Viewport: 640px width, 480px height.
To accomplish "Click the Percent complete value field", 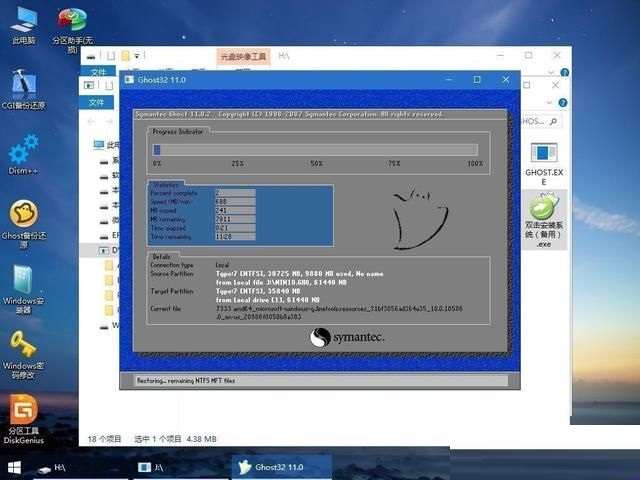I will 235,193.
